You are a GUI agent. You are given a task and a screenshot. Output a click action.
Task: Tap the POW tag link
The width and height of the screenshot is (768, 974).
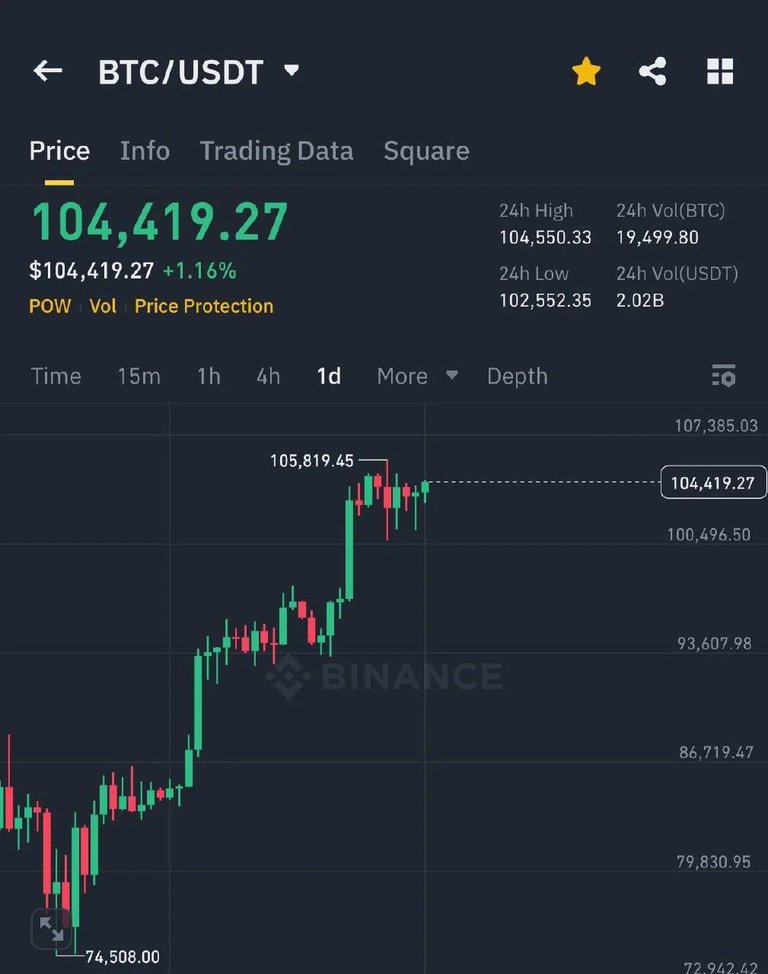[50, 306]
